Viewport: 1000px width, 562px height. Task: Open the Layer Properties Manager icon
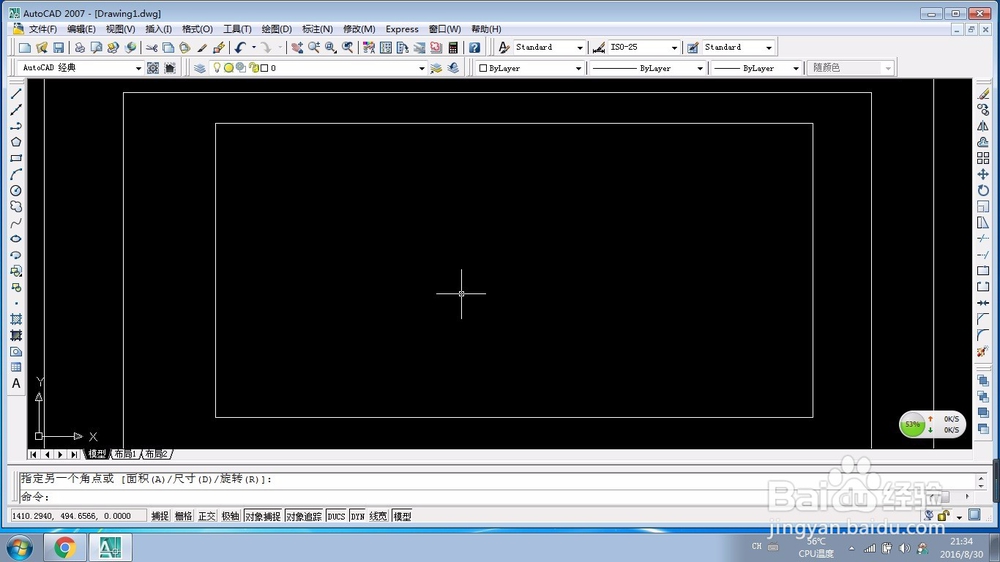(x=200, y=68)
